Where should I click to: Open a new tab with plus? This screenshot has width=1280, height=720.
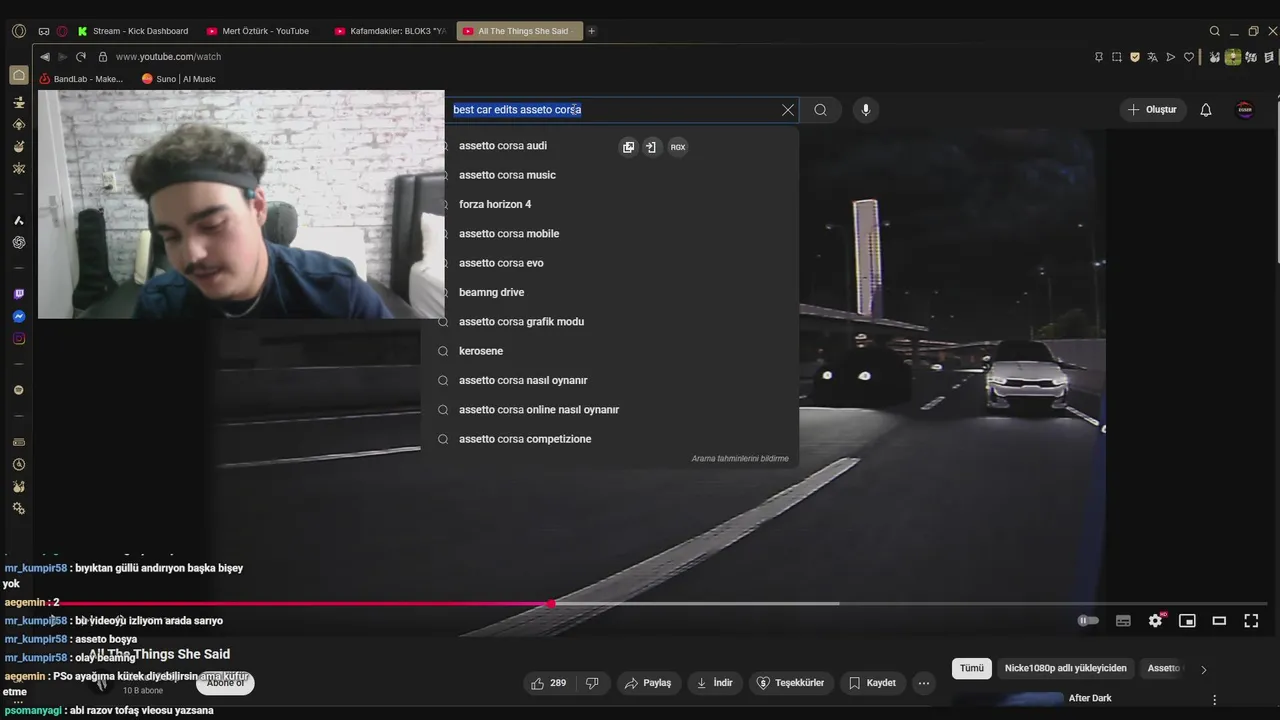tap(592, 31)
